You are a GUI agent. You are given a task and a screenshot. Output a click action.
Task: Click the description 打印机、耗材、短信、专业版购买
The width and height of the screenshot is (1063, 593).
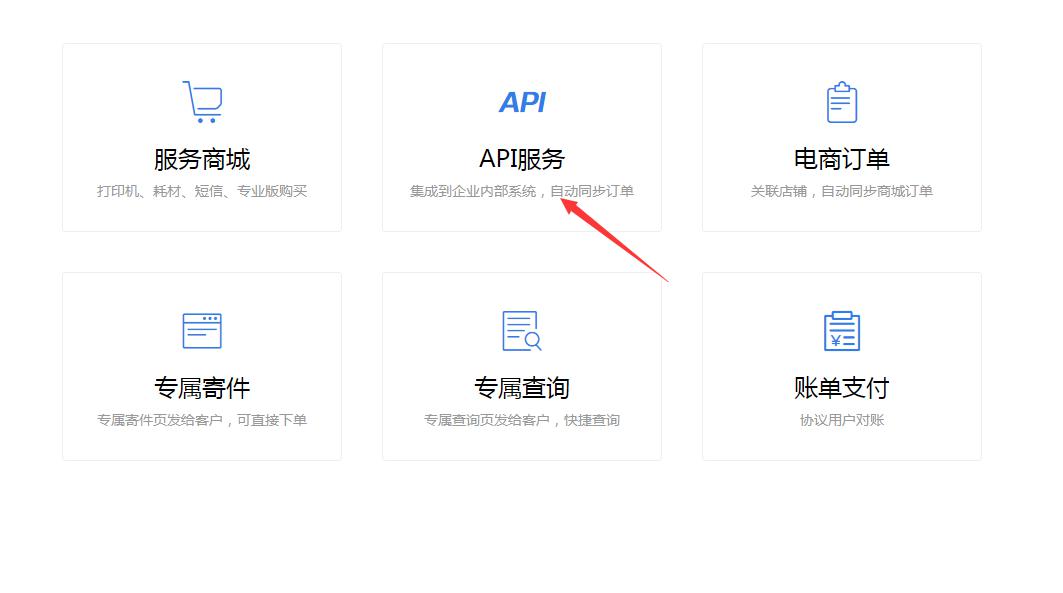202,191
